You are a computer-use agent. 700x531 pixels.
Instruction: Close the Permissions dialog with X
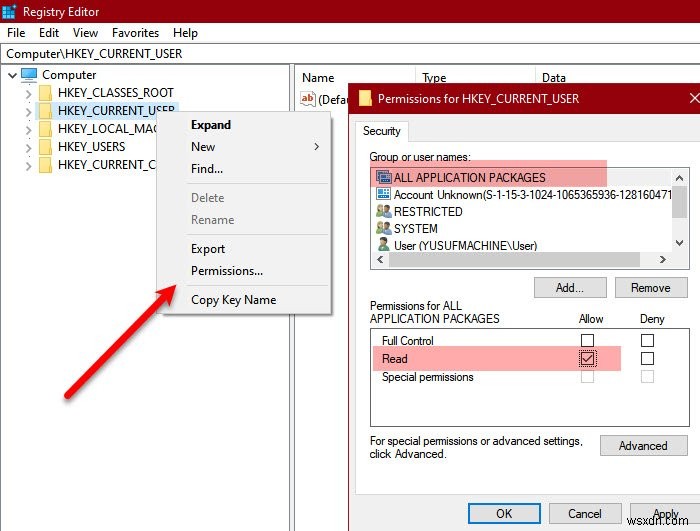pos(694,98)
